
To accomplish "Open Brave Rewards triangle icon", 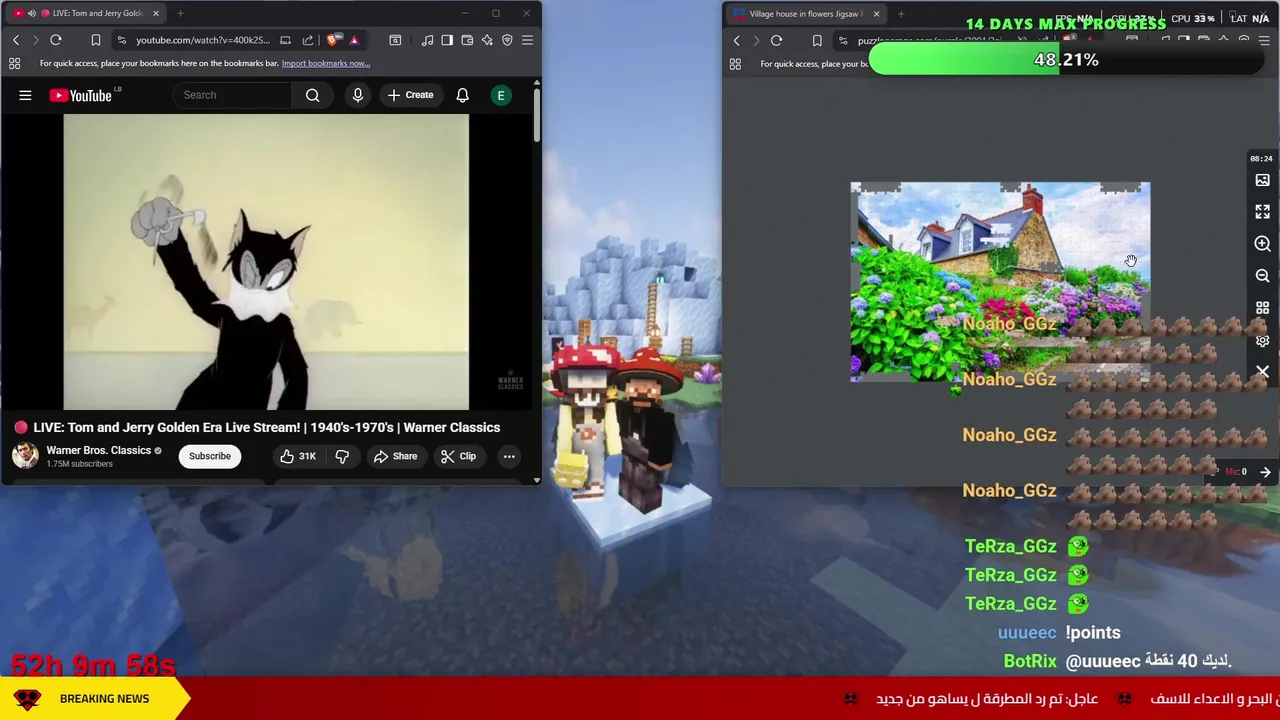I will tap(354, 40).
